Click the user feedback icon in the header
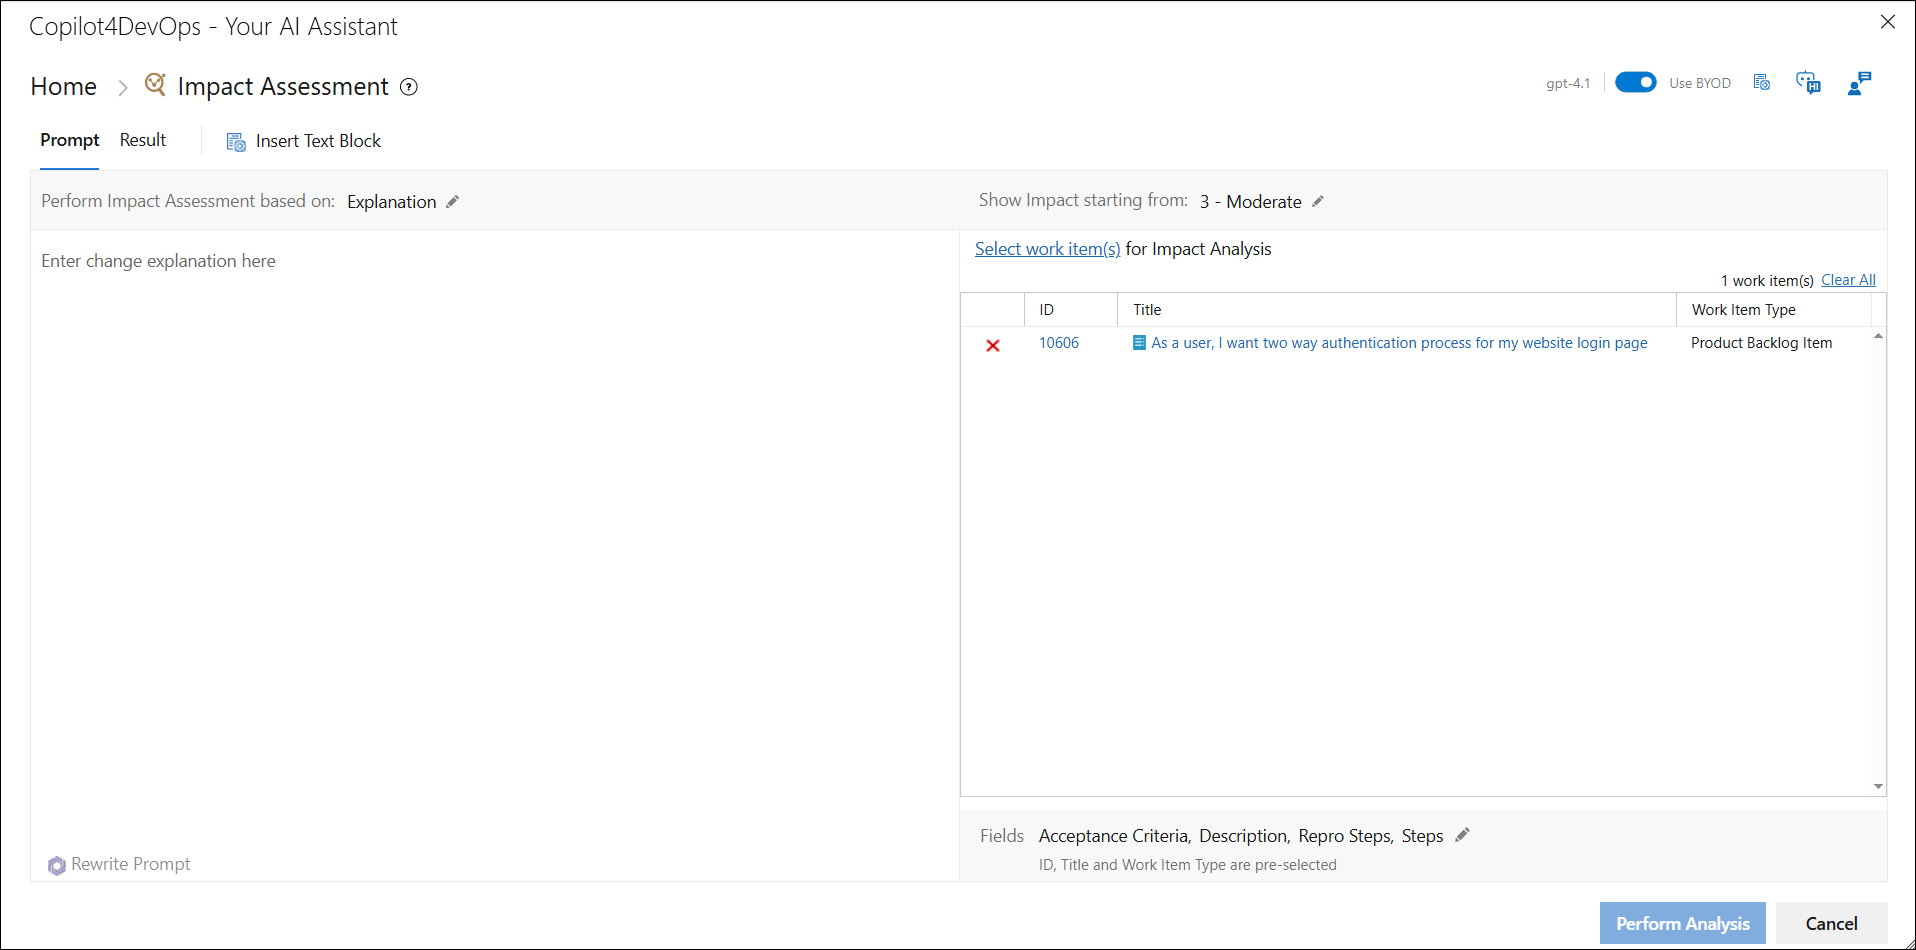This screenshot has height=950, width=1916. pyautogui.click(x=1859, y=83)
